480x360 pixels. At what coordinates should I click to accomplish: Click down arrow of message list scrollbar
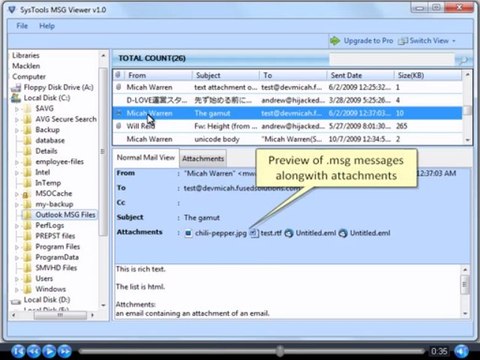(x=467, y=140)
